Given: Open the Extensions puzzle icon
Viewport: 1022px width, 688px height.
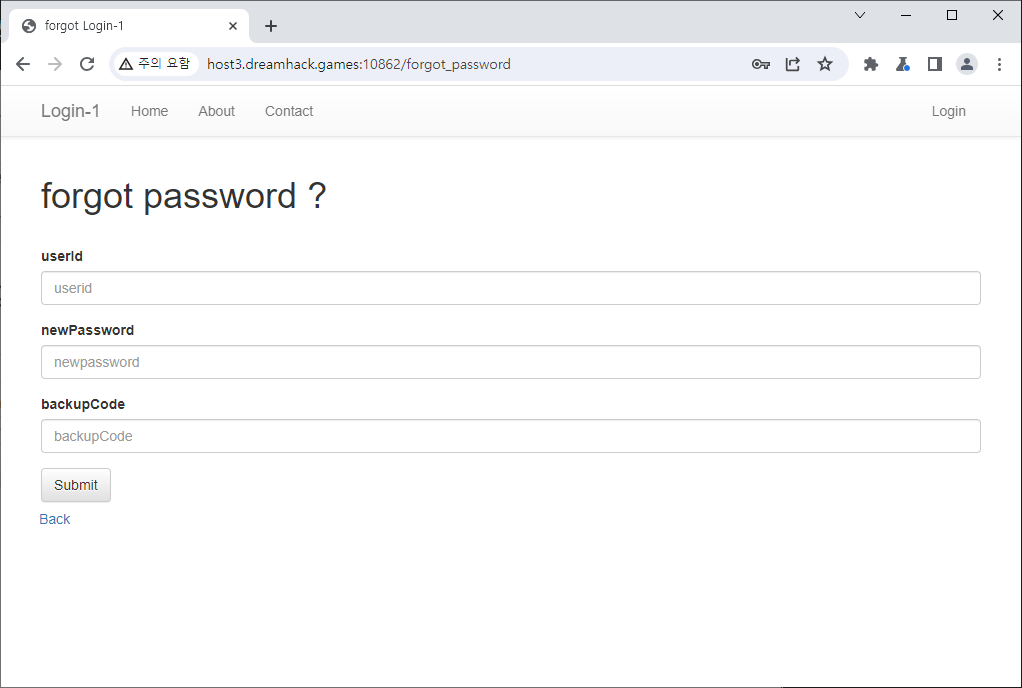Looking at the screenshot, I should click(871, 64).
